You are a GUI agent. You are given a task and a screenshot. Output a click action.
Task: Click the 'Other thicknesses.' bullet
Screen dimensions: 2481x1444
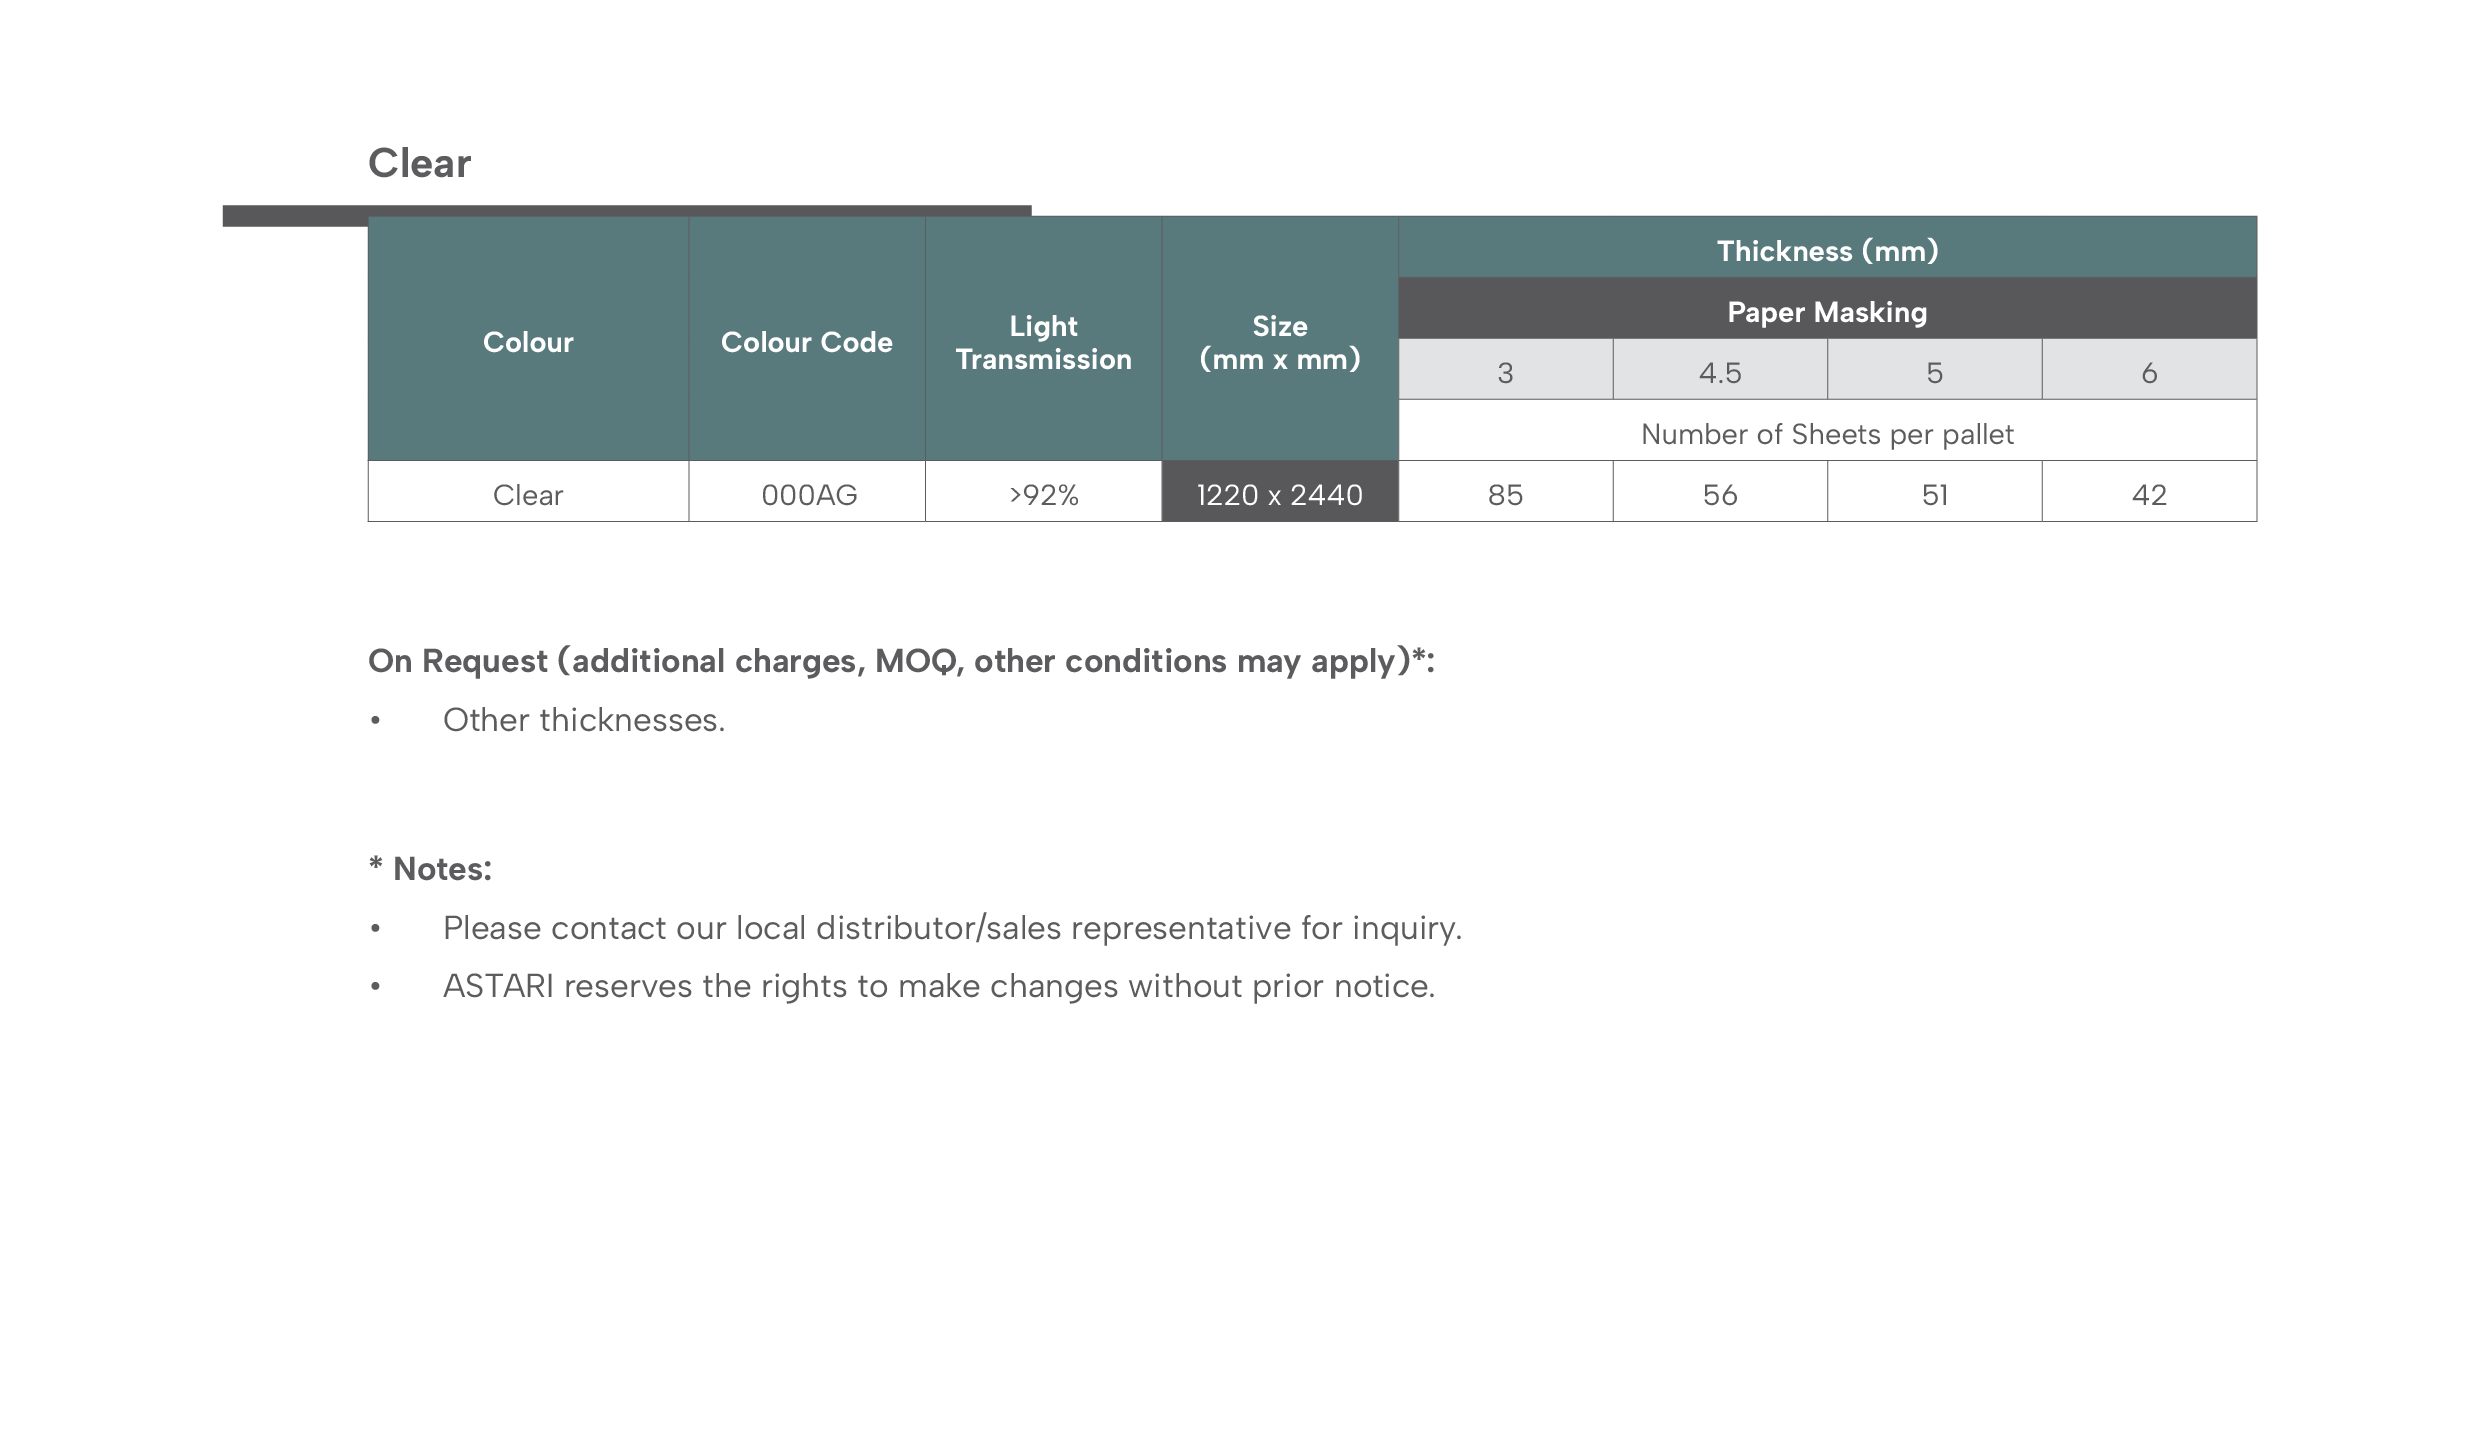[584, 720]
